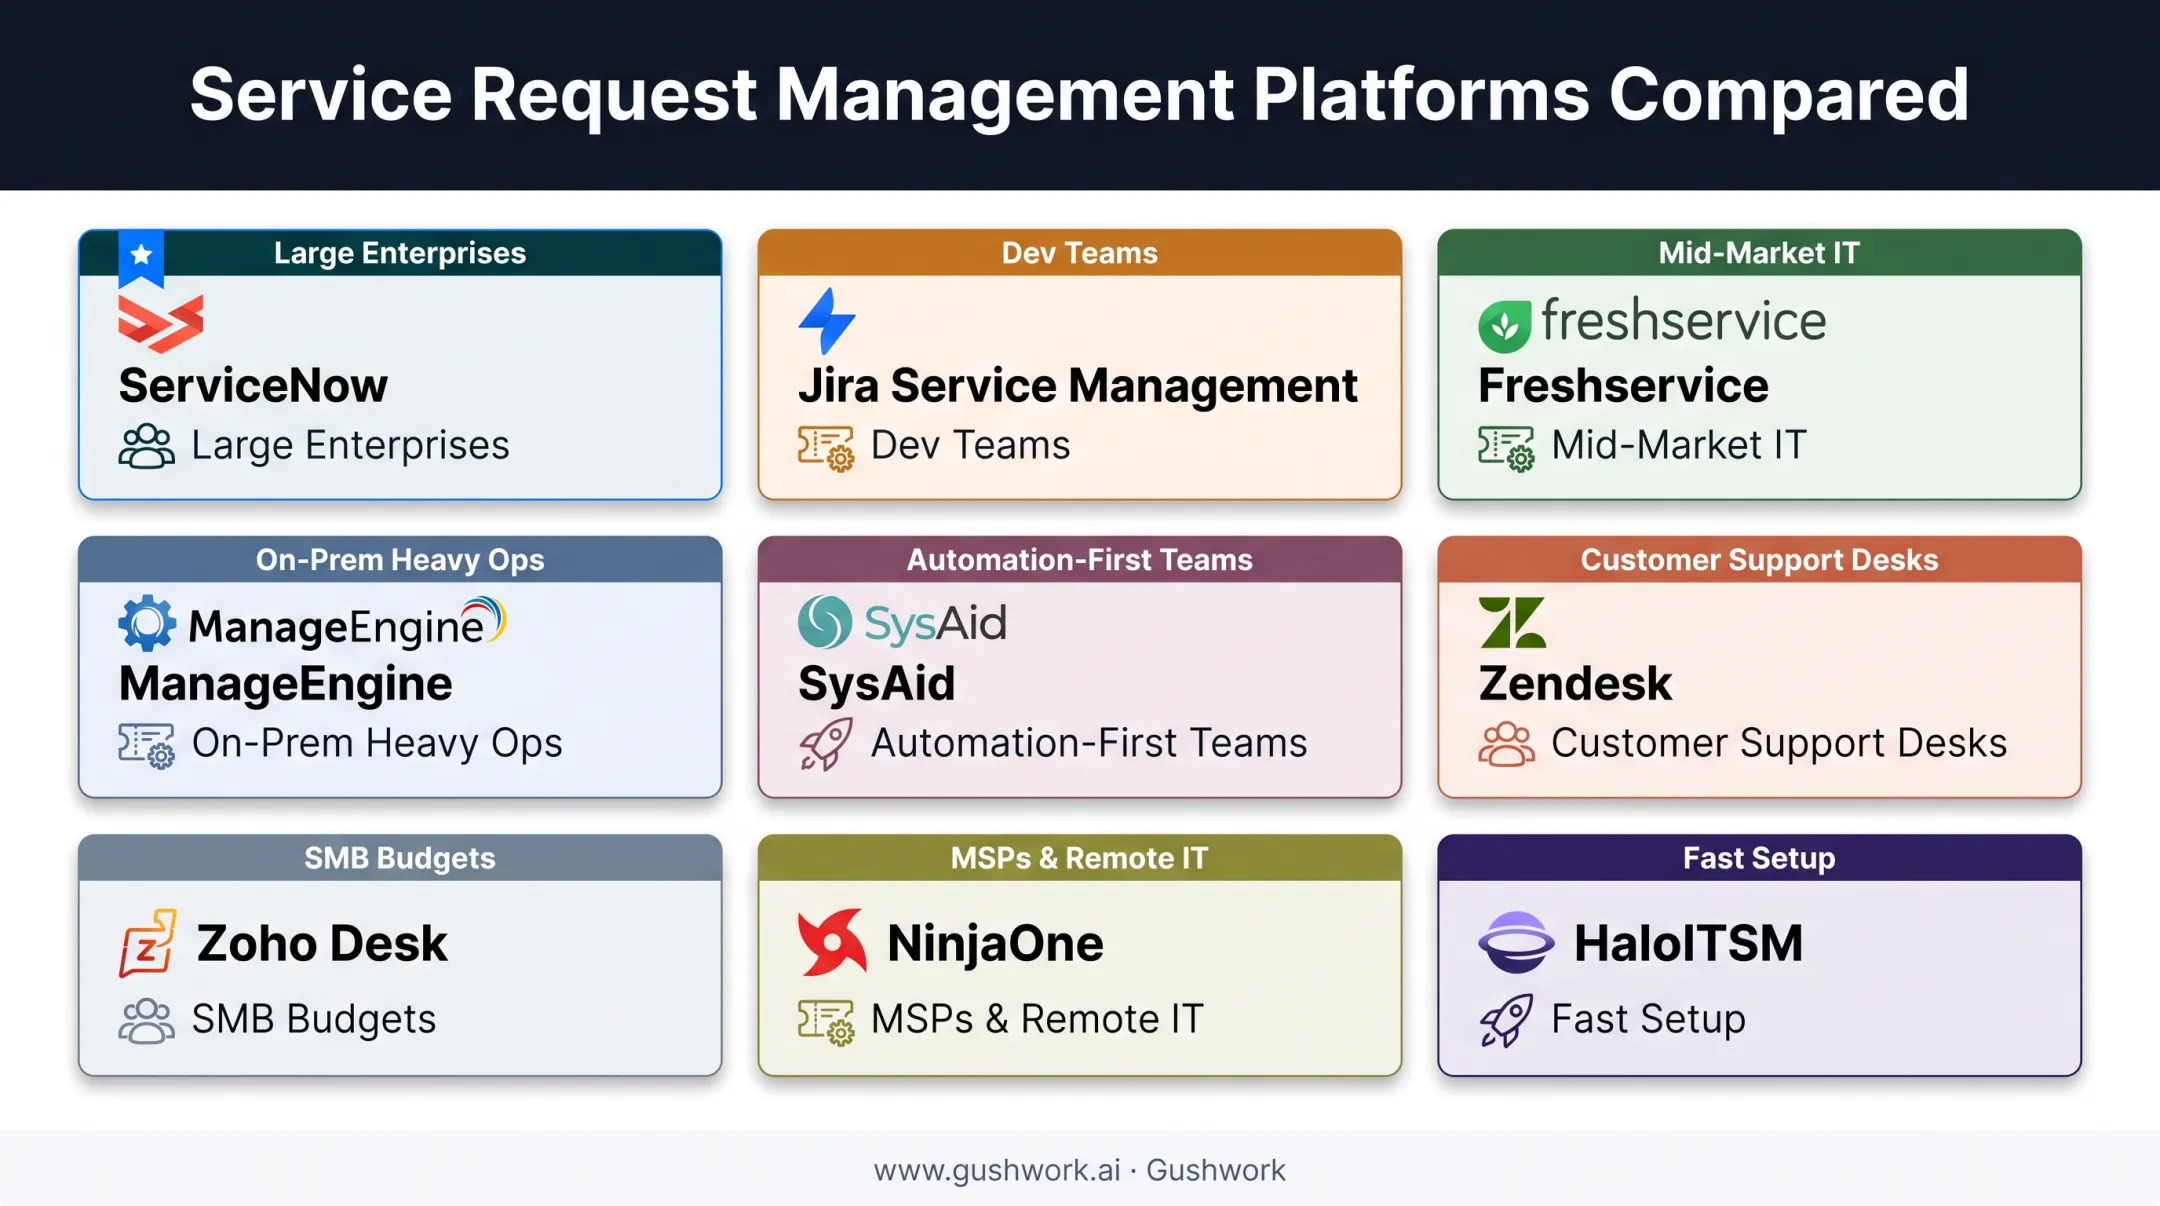Click the red NinjaOne logo
The height and width of the screenshot is (1206, 2160).
pyautogui.click(x=832, y=941)
